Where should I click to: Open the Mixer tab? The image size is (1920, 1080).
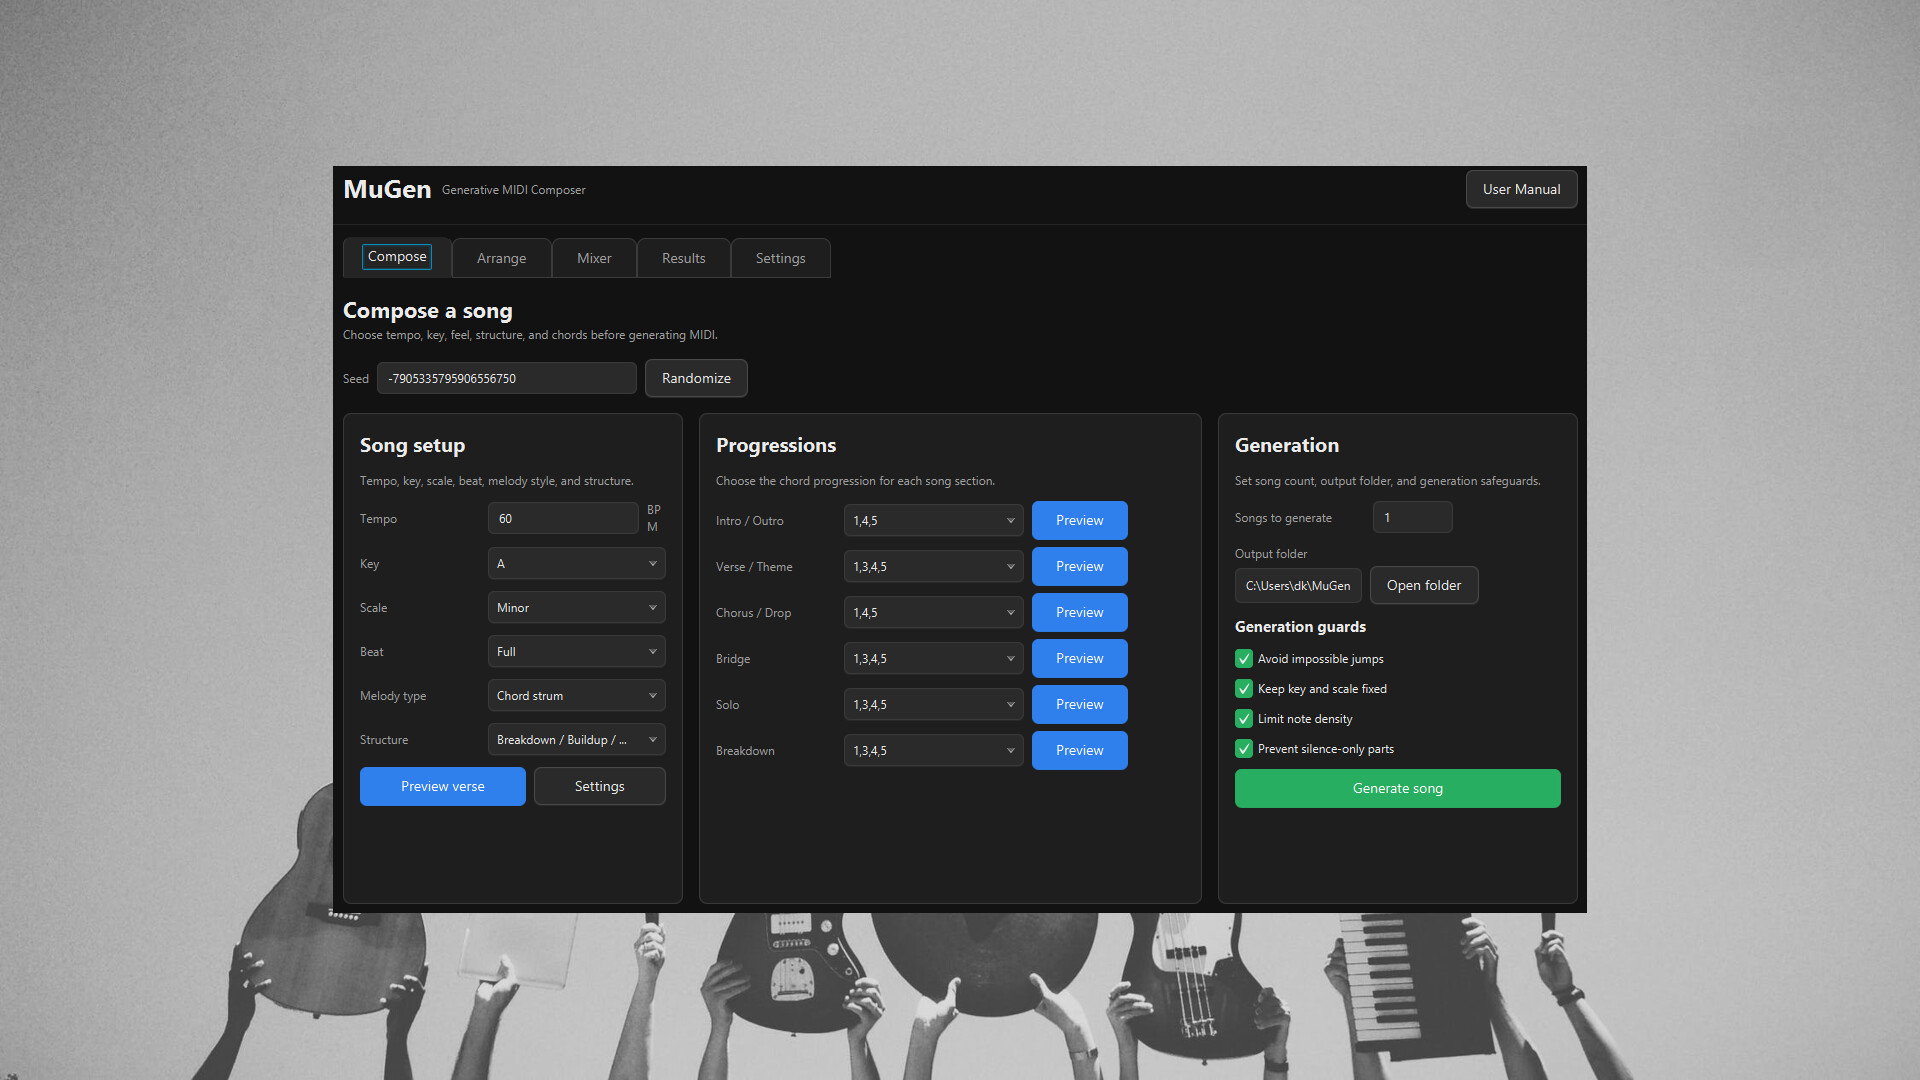[594, 258]
